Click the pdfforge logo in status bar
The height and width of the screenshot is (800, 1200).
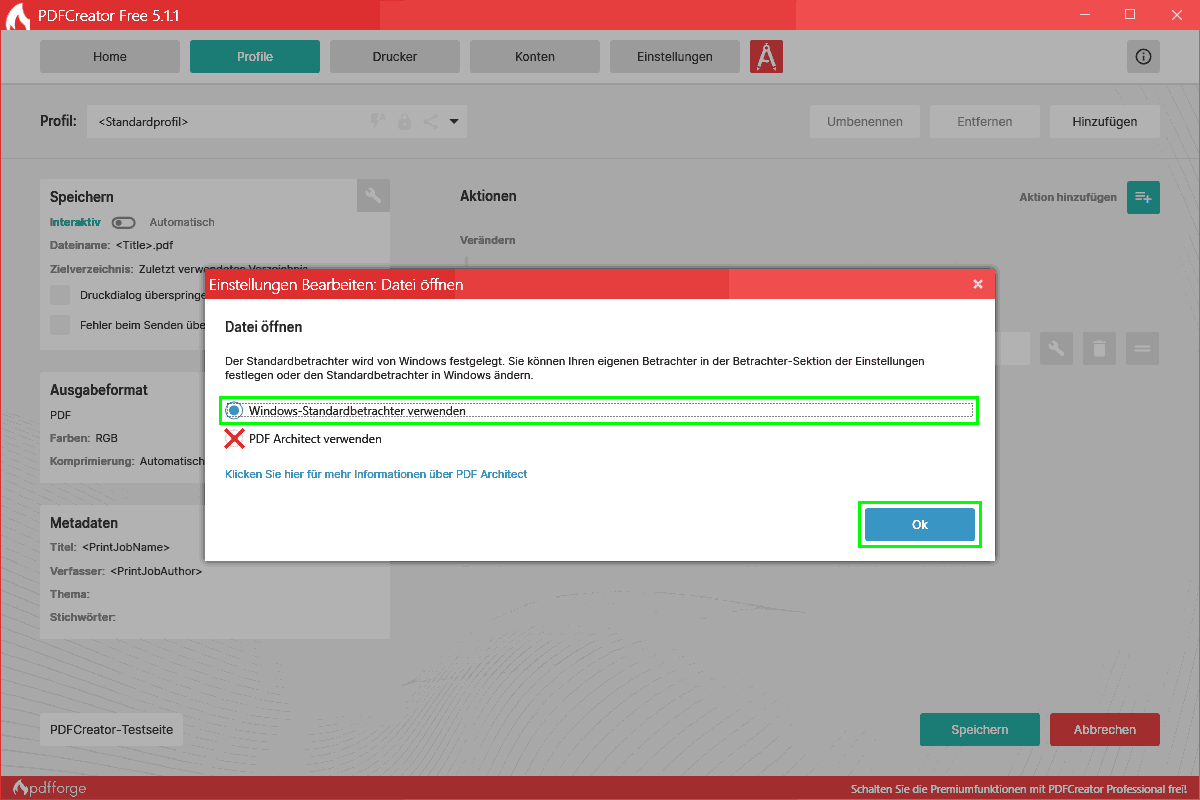(50, 788)
